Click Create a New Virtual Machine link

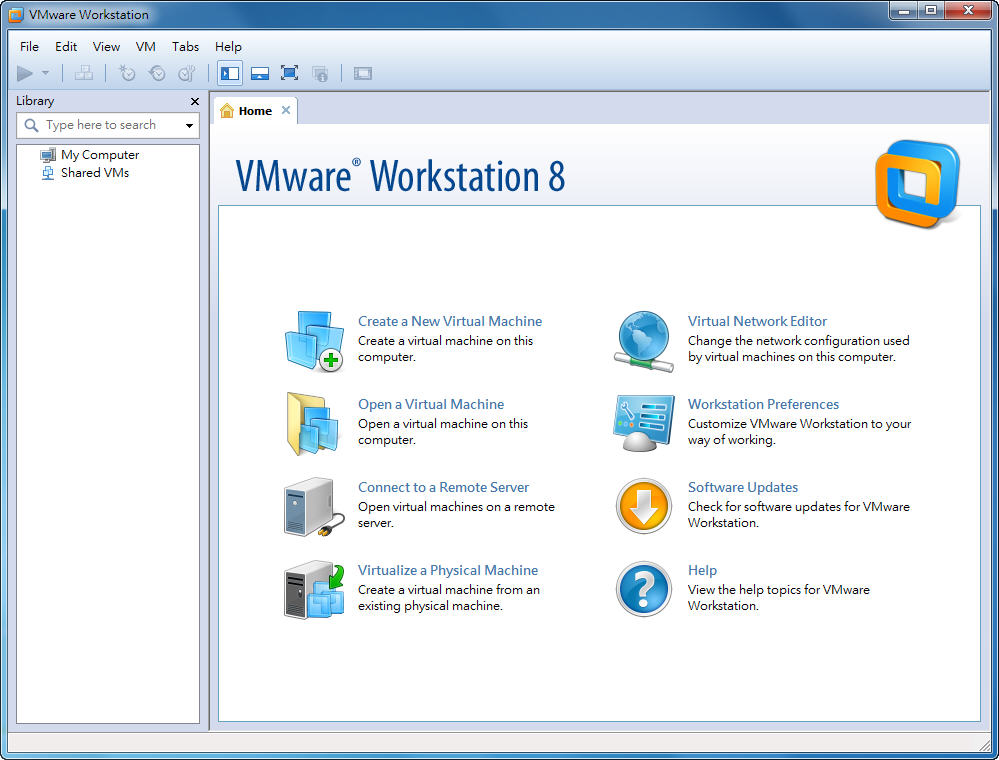[450, 321]
